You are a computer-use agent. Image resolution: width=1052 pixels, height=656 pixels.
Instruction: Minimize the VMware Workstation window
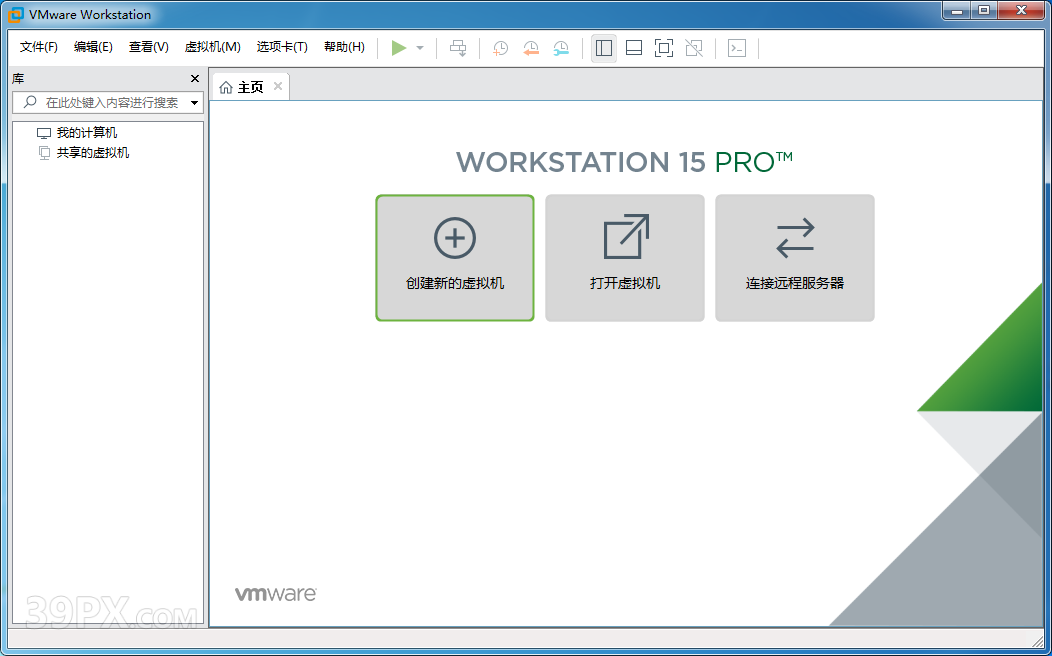click(x=957, y=11)
